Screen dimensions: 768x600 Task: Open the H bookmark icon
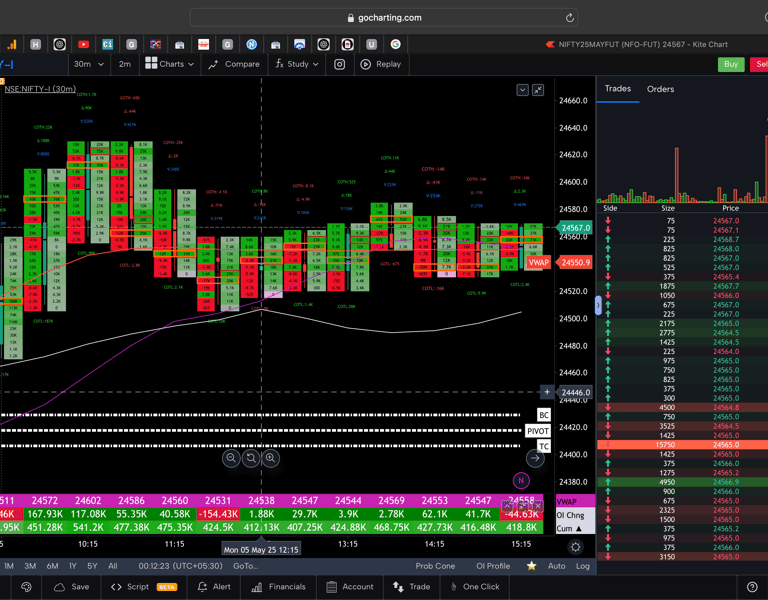point(35,45)
